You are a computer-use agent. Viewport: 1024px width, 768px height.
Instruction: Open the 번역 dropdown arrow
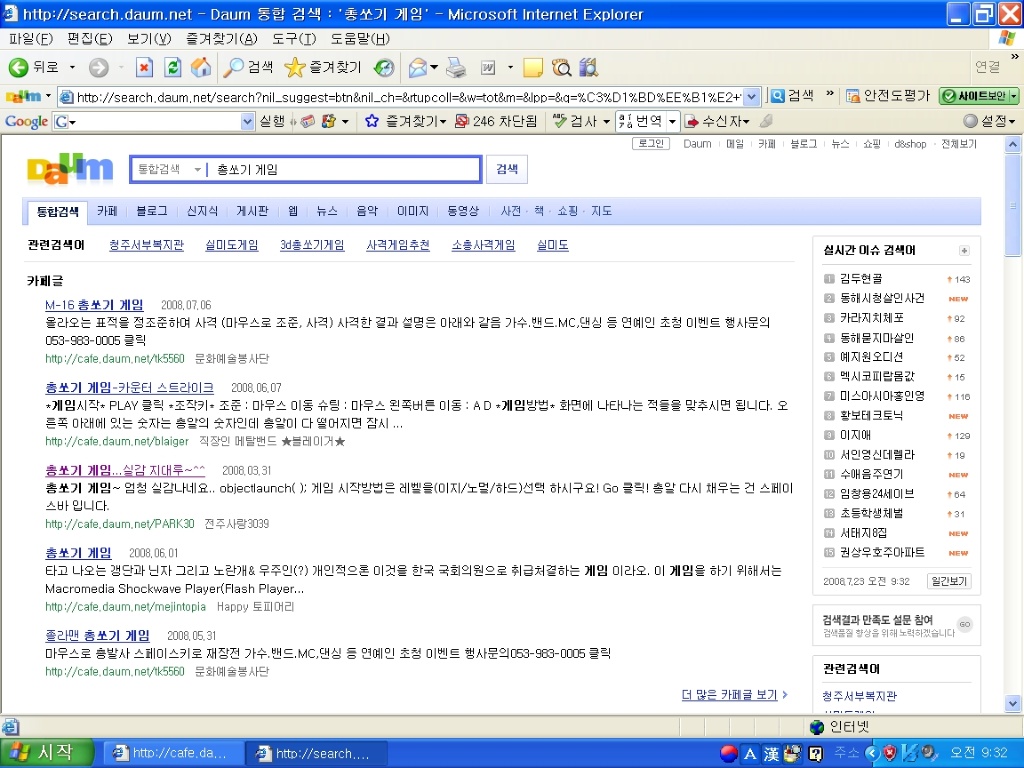point(672,121)
